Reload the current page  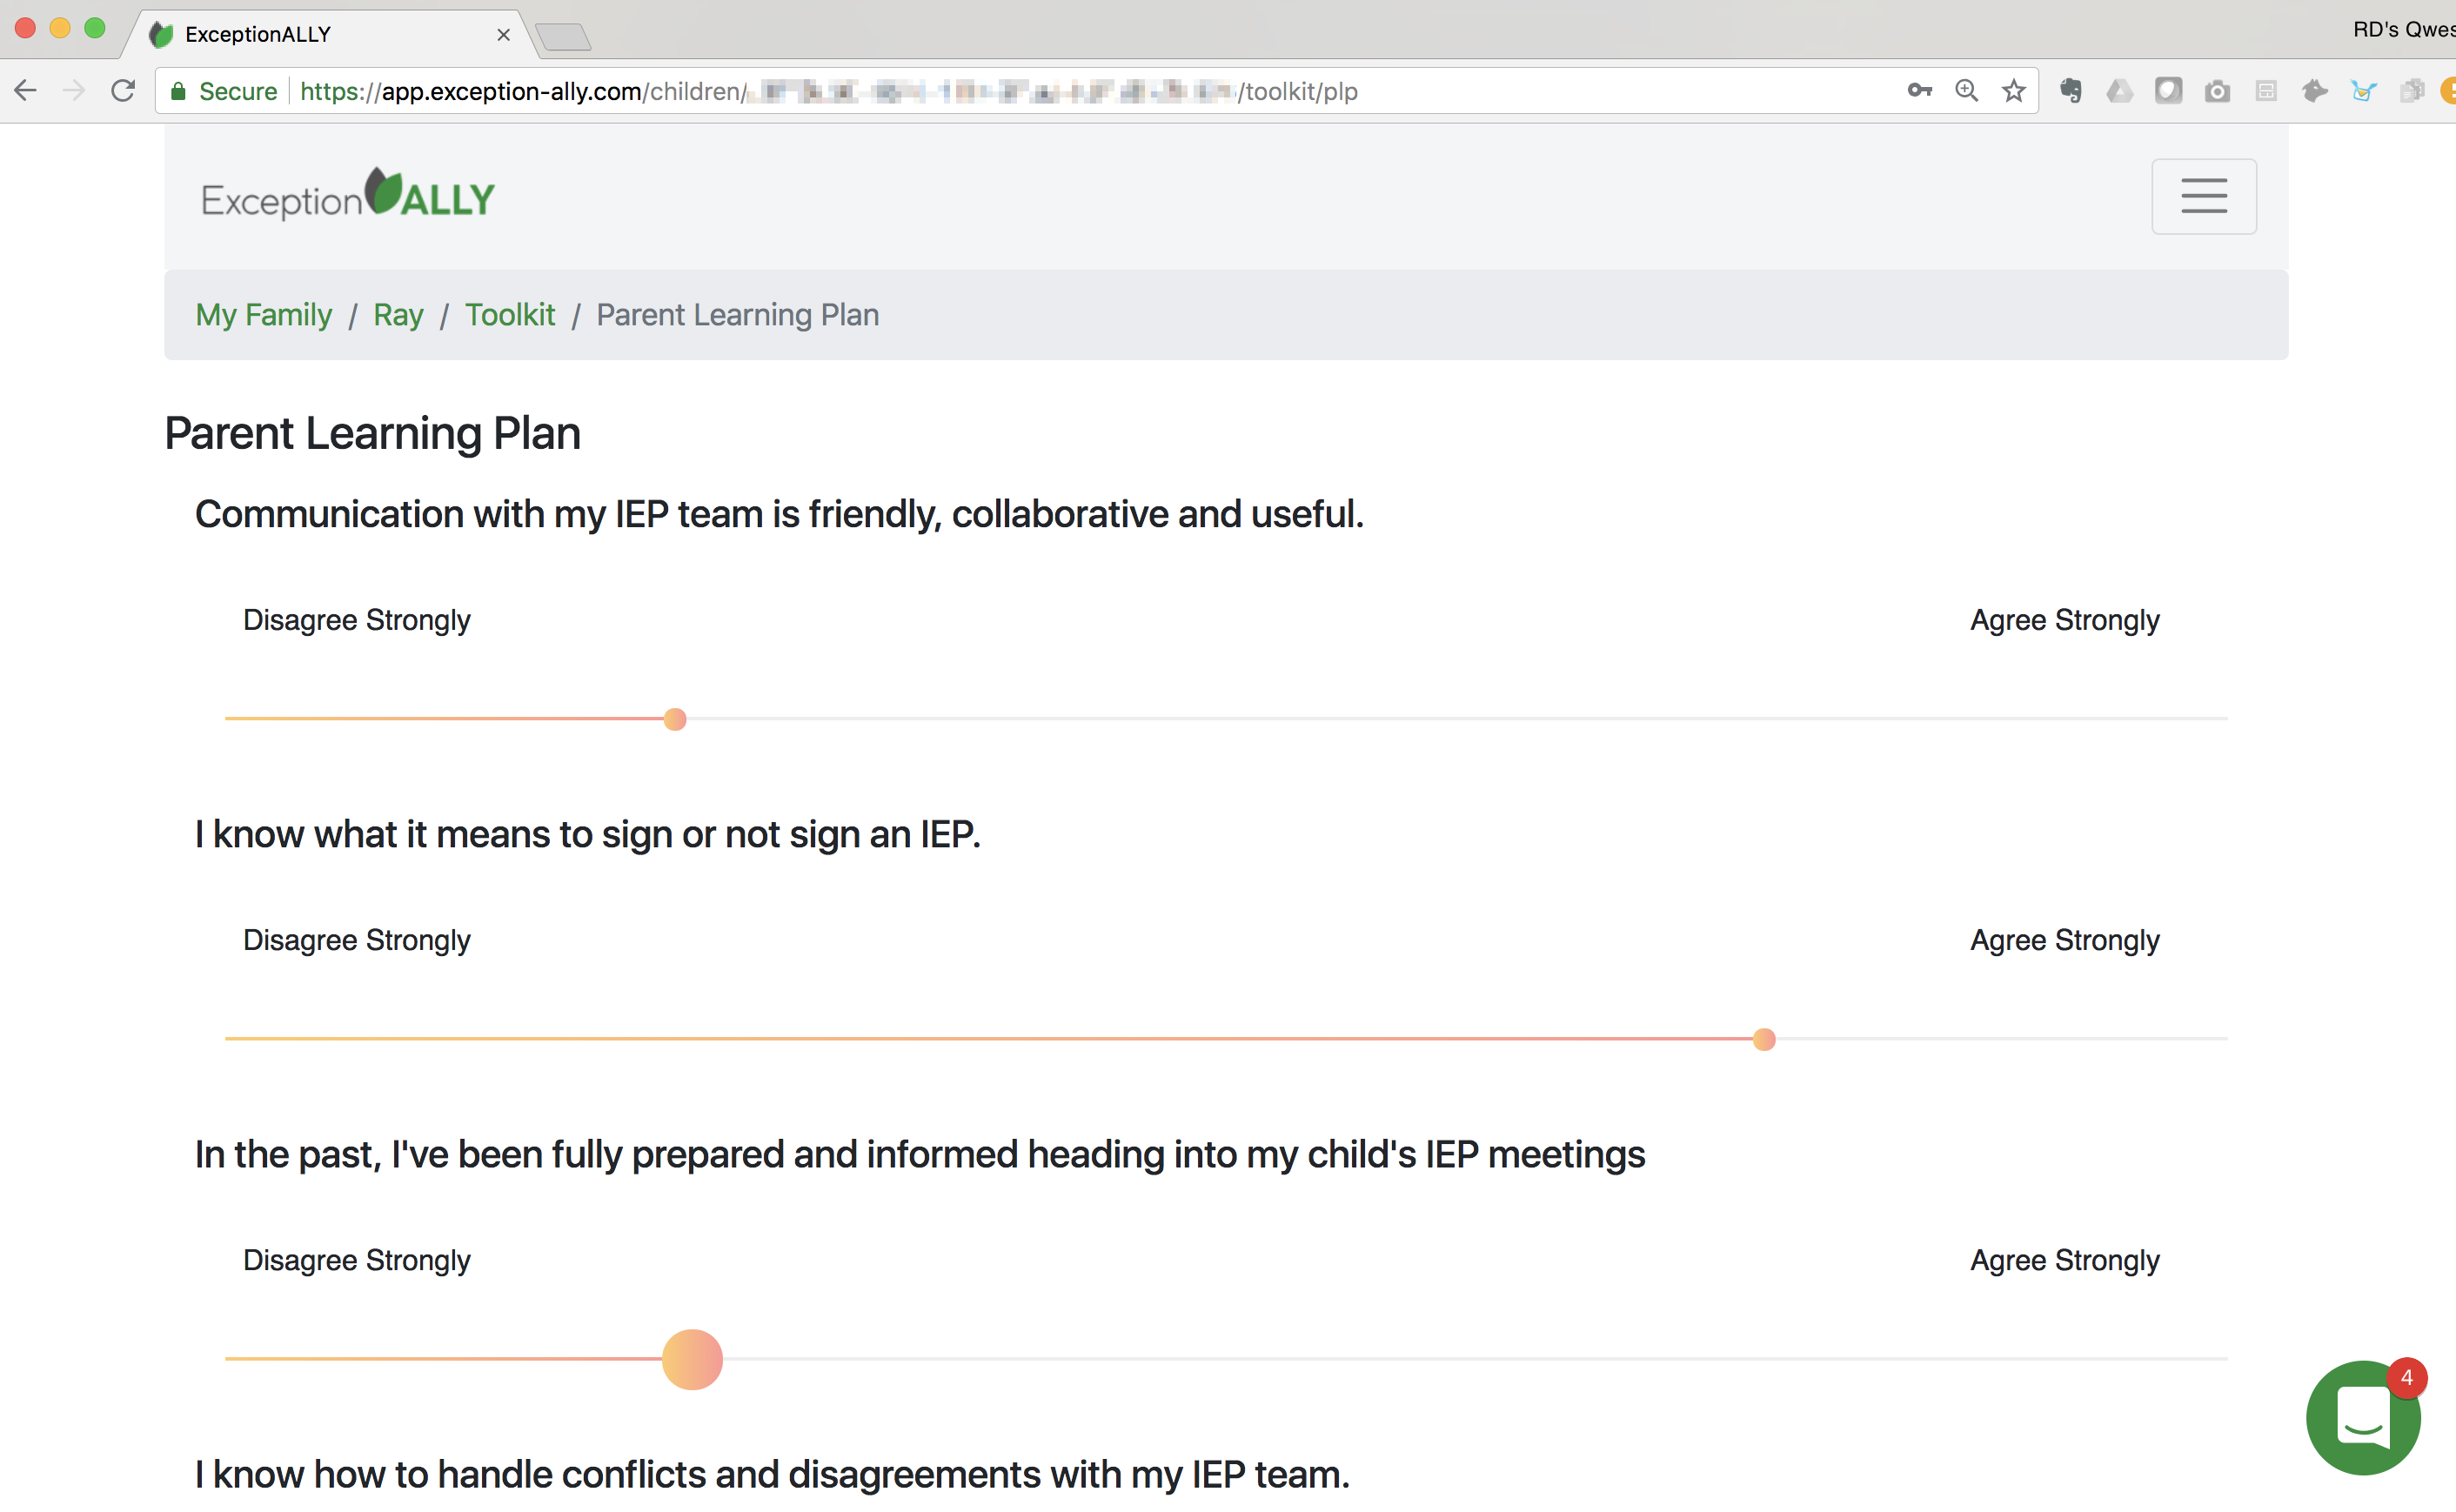(123, 91)
